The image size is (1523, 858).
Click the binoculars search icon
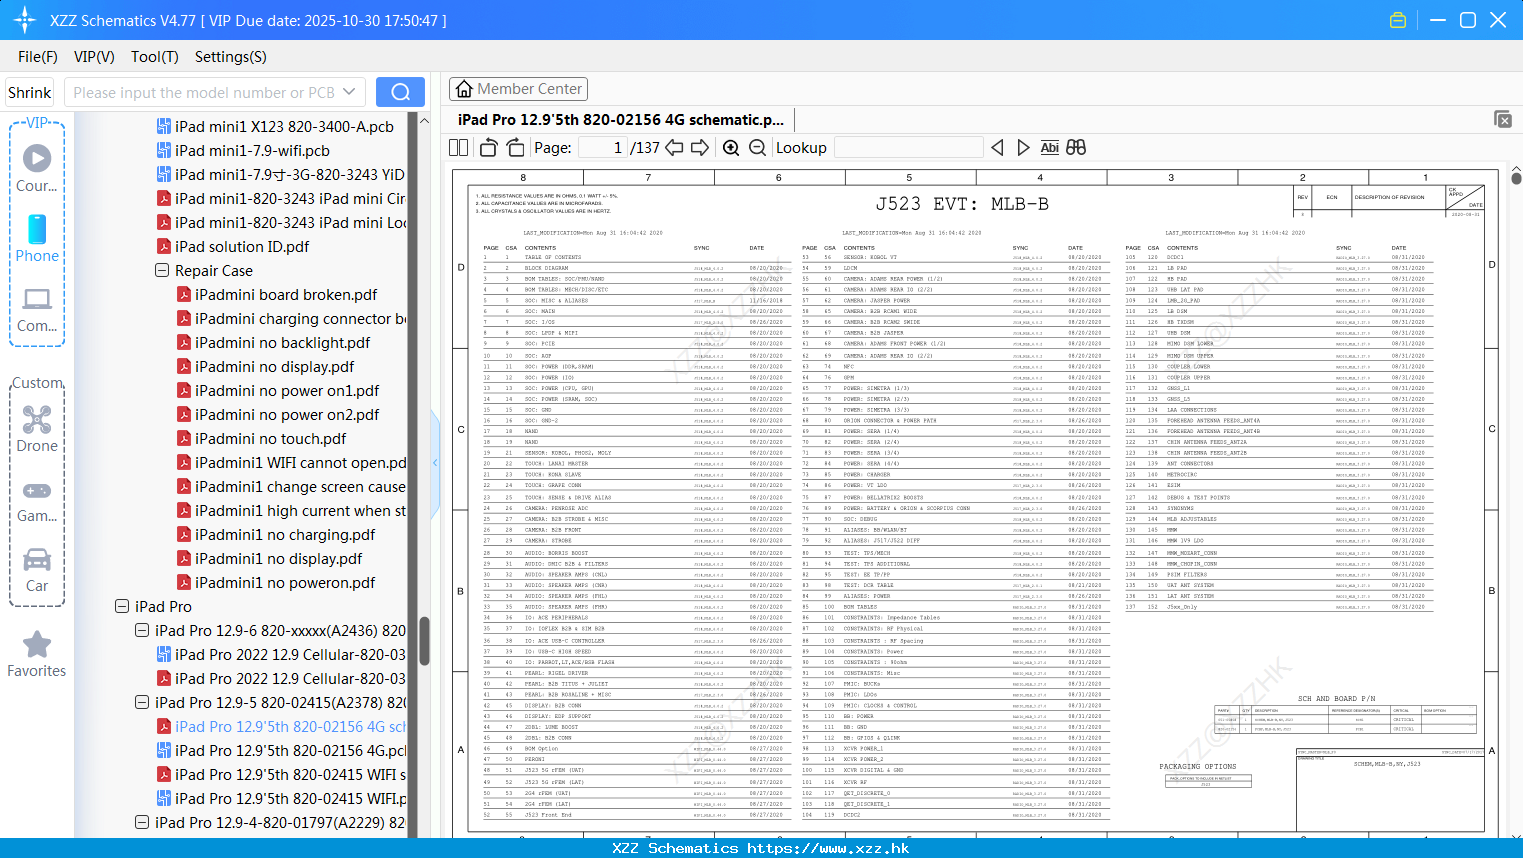click(1076, 147)
